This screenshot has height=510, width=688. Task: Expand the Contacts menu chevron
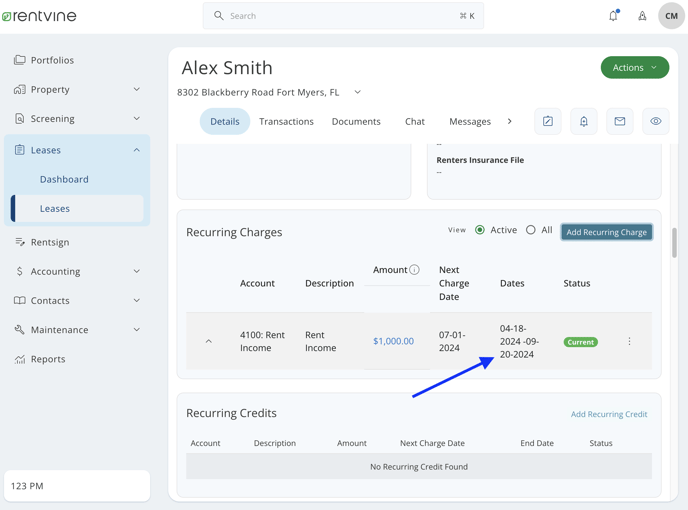137,300
